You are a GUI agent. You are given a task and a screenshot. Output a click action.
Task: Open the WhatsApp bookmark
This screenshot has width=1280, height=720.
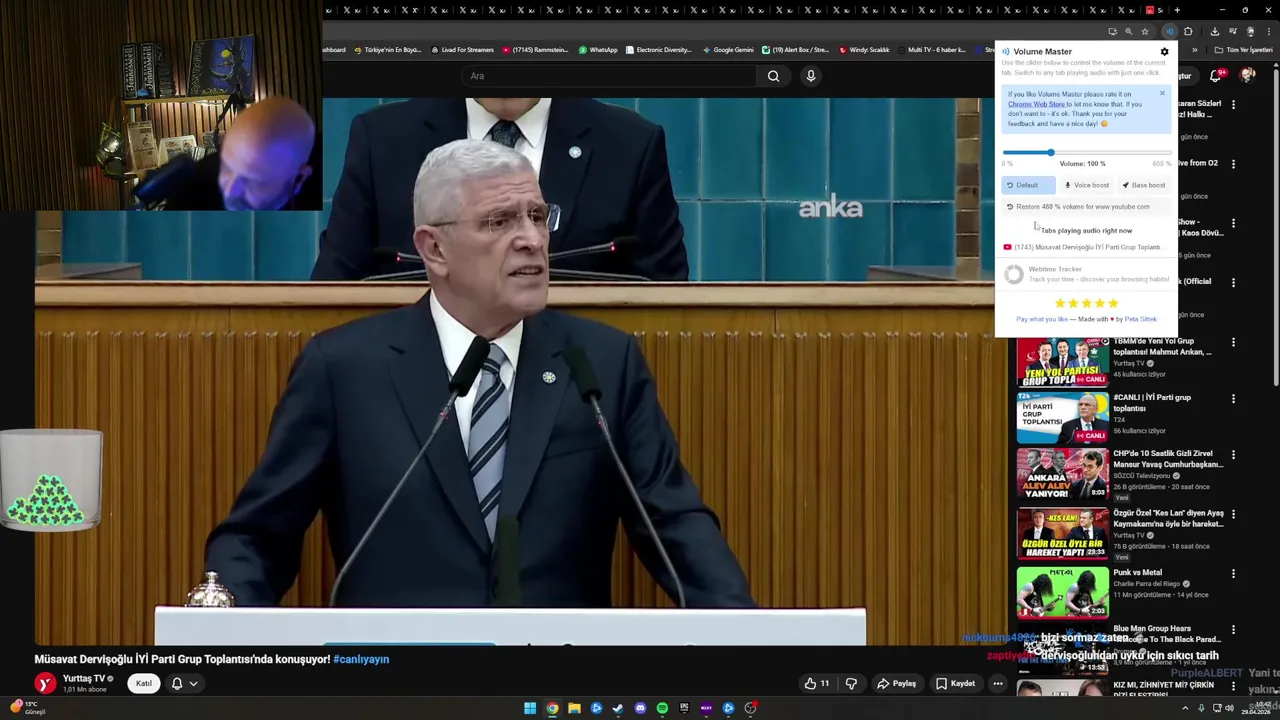click(598, 50)
